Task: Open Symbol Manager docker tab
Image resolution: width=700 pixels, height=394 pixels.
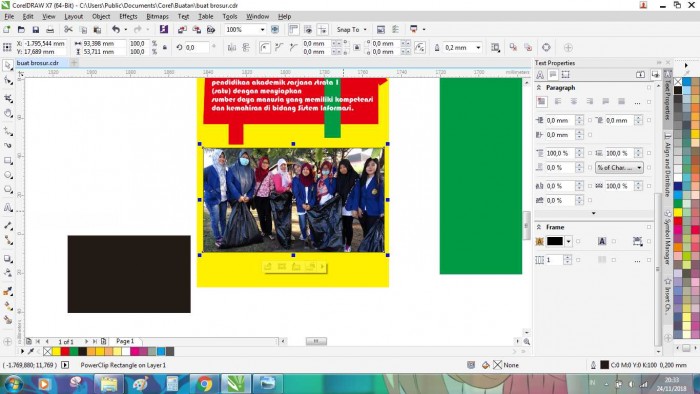Action: [x=668, y=237]
